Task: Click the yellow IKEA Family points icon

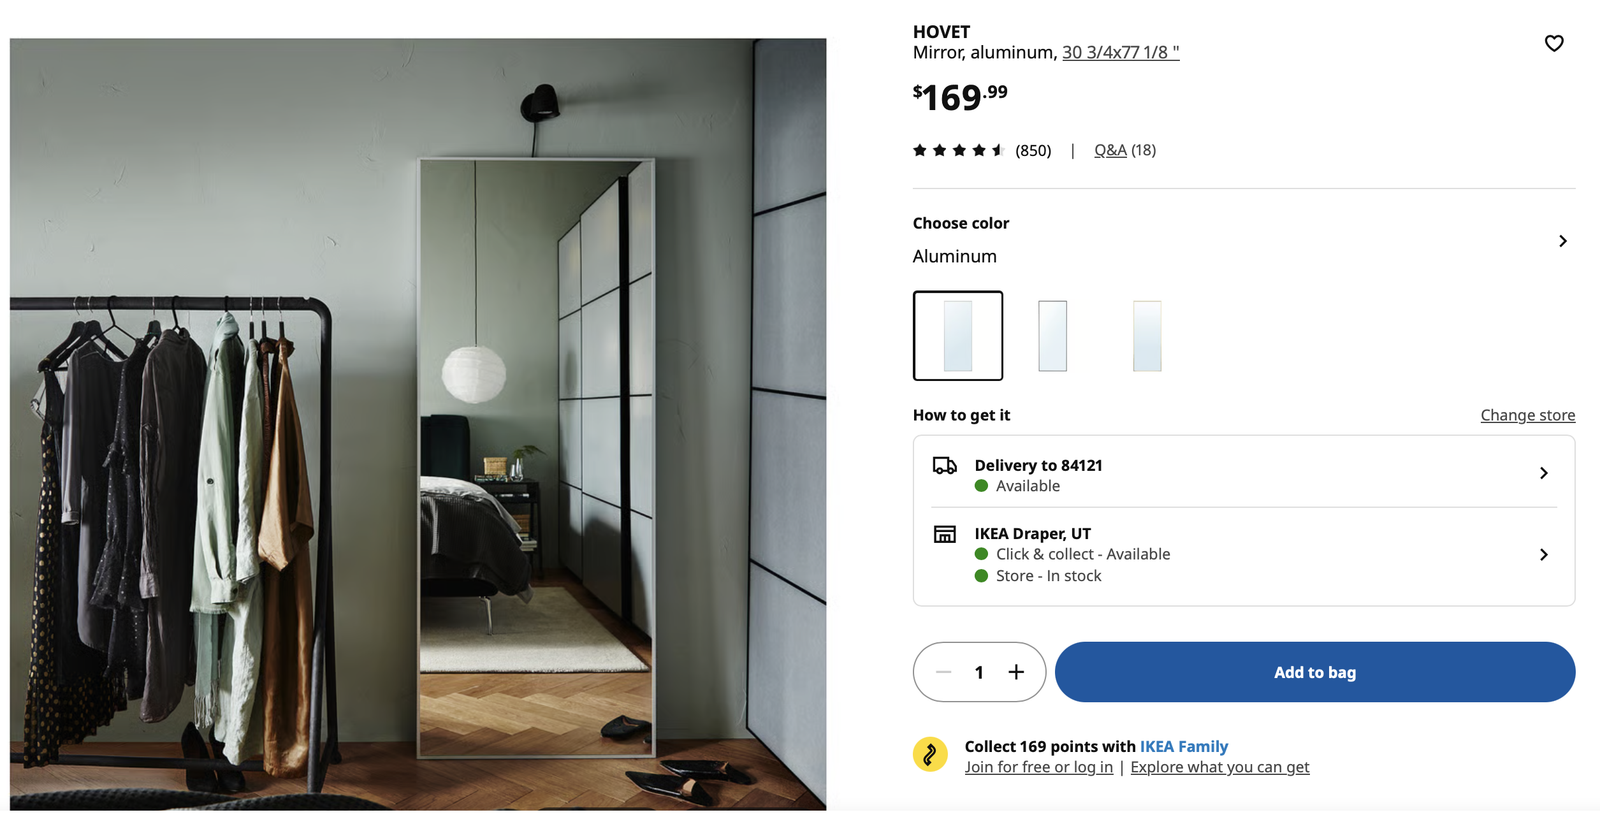Action: coord(930,754)
